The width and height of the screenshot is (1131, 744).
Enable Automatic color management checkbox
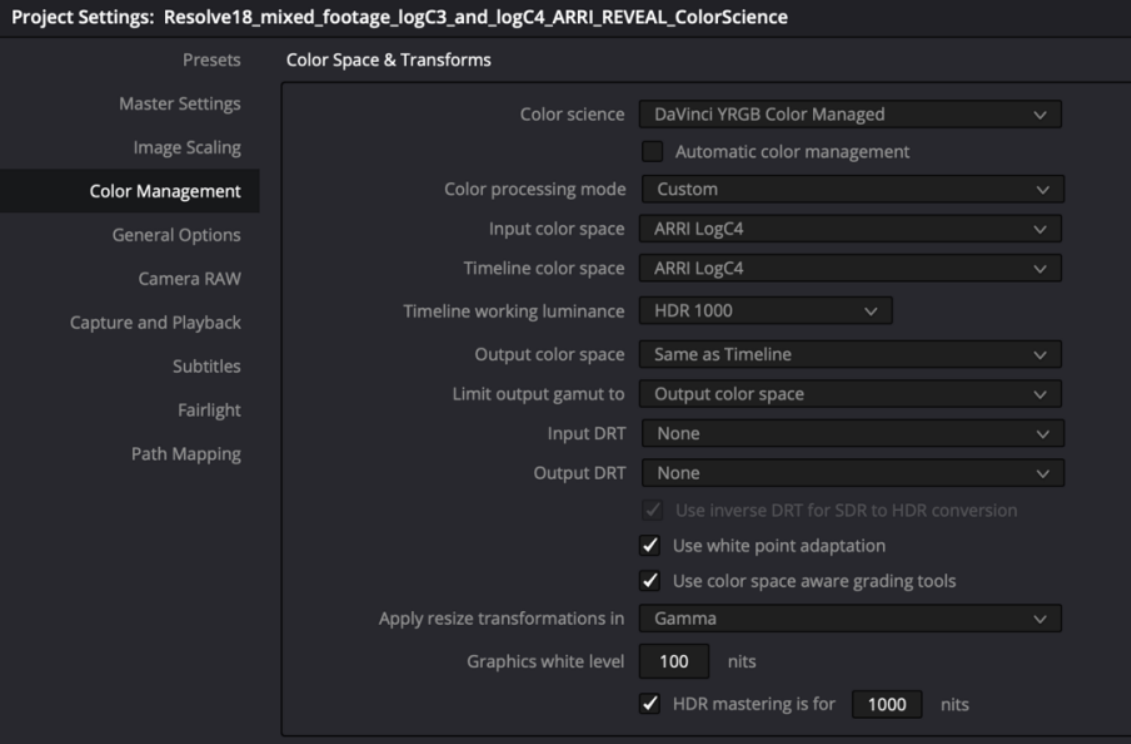point(652,152)
